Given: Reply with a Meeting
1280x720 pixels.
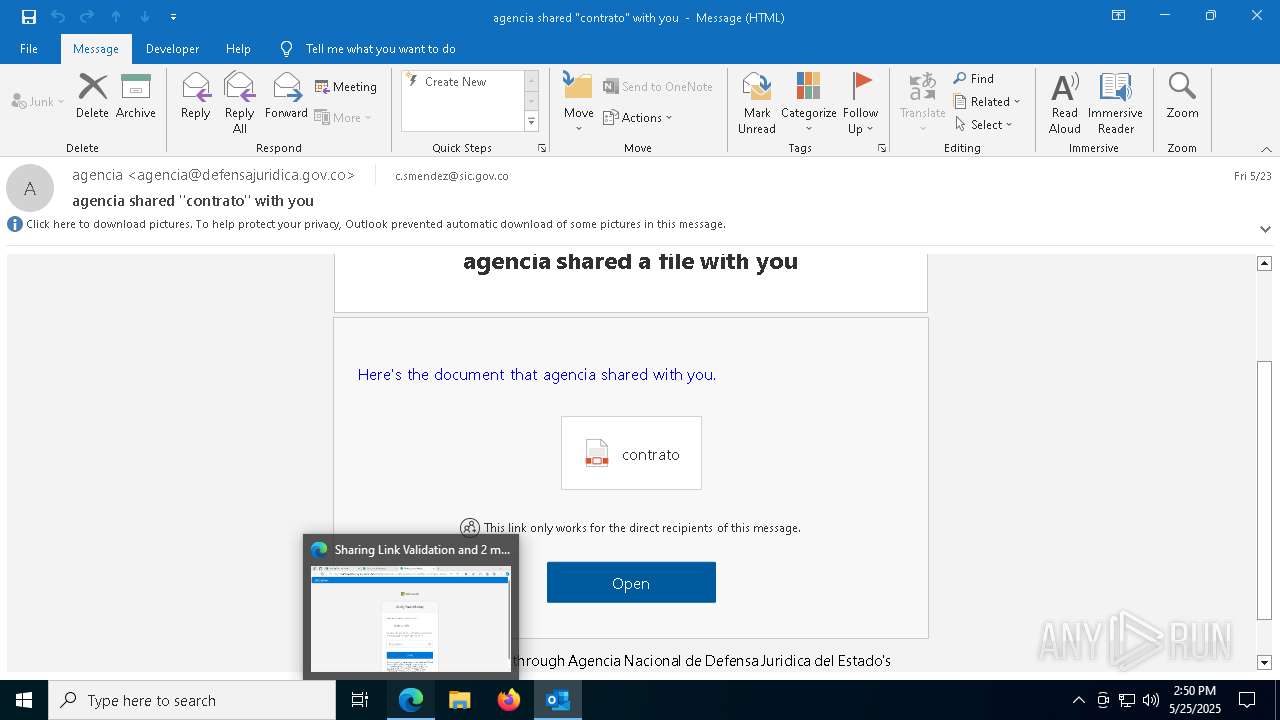Looking at the screenshot, I should pyautogui.click(x=346, y=87).
